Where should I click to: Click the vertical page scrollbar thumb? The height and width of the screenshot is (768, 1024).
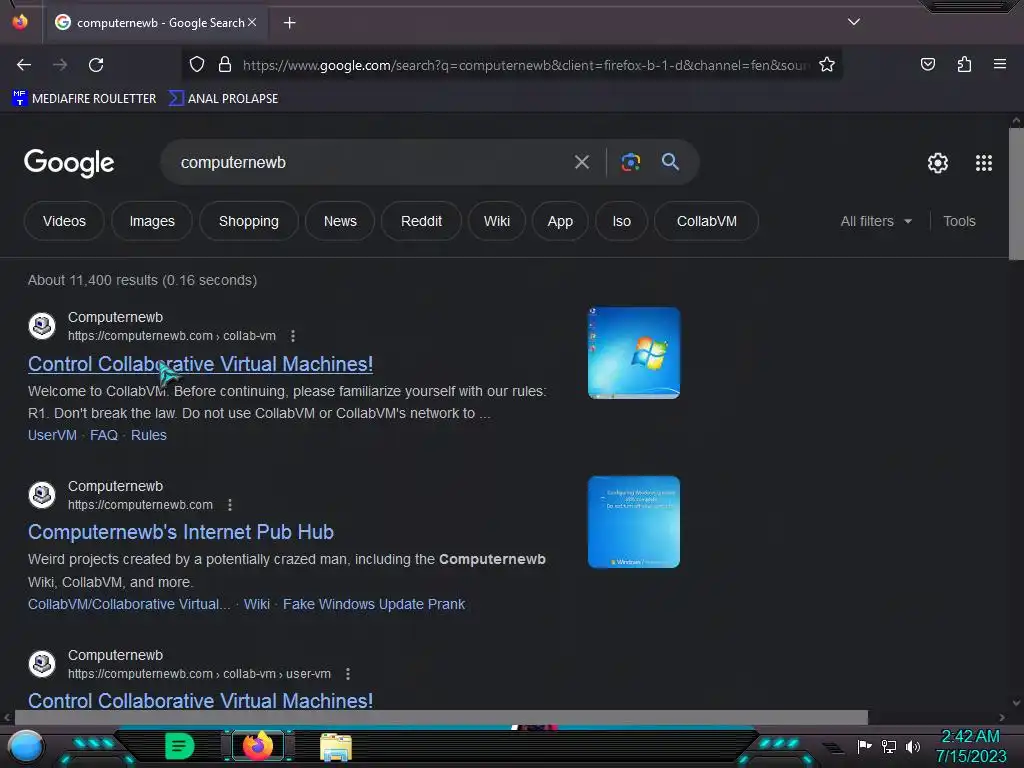point(1016,194)
